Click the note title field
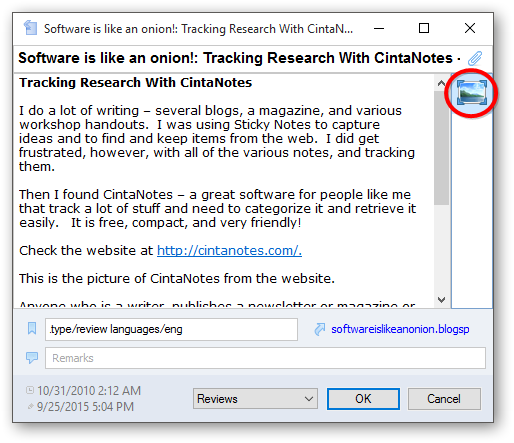 click(240, 58)
